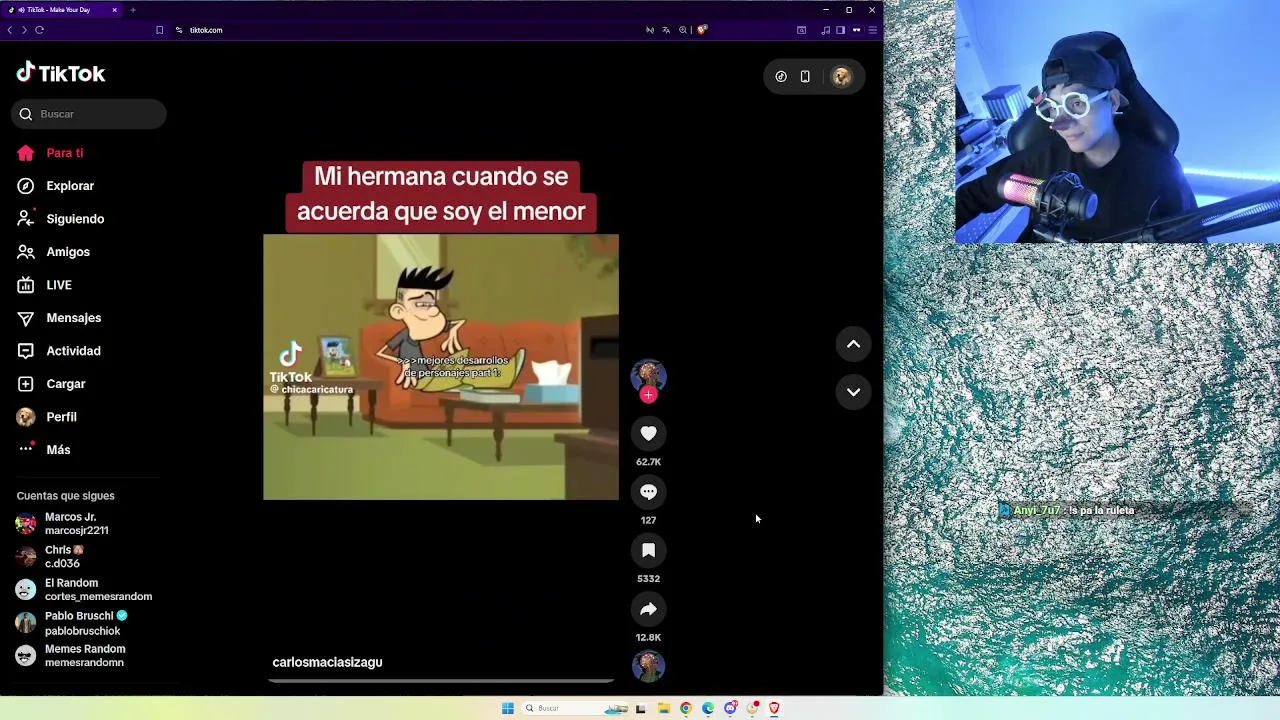This screenshot has width=1280, height=720.
Task: Go to the previous video with up arrow
Action: point(853,344)
